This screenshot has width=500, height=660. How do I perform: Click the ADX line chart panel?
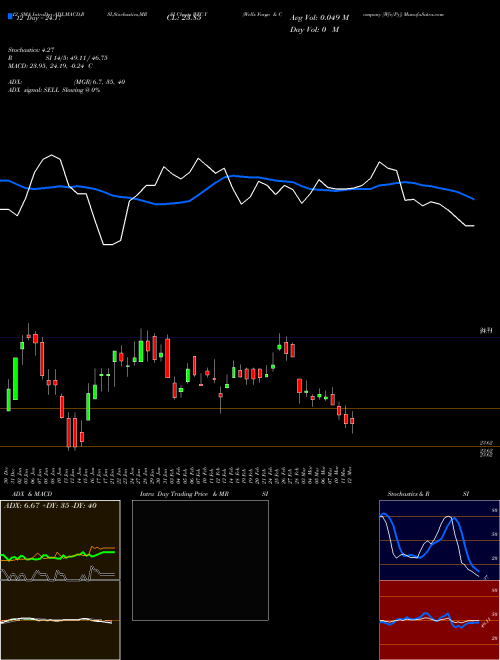click(x=60, y=540)
